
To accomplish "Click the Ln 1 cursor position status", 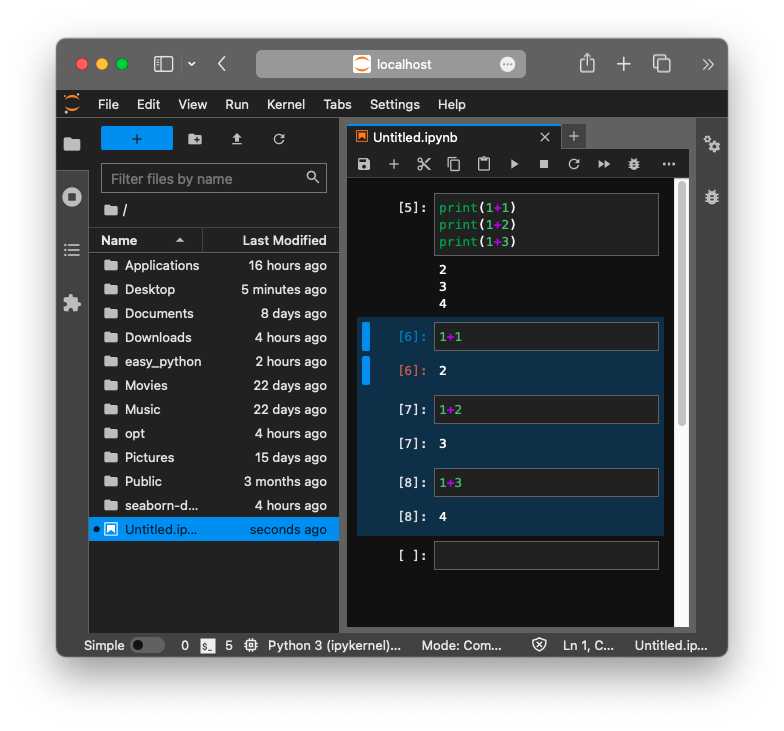I will (588, 646).
